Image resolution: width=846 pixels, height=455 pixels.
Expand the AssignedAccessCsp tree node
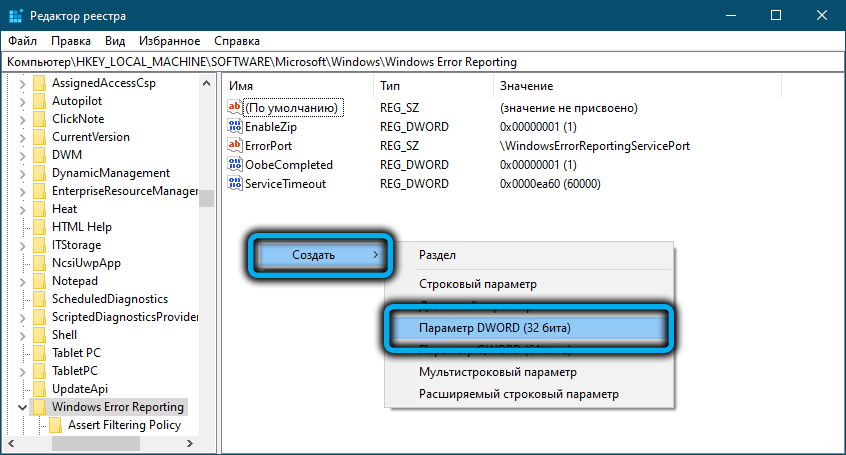[22, 83]
